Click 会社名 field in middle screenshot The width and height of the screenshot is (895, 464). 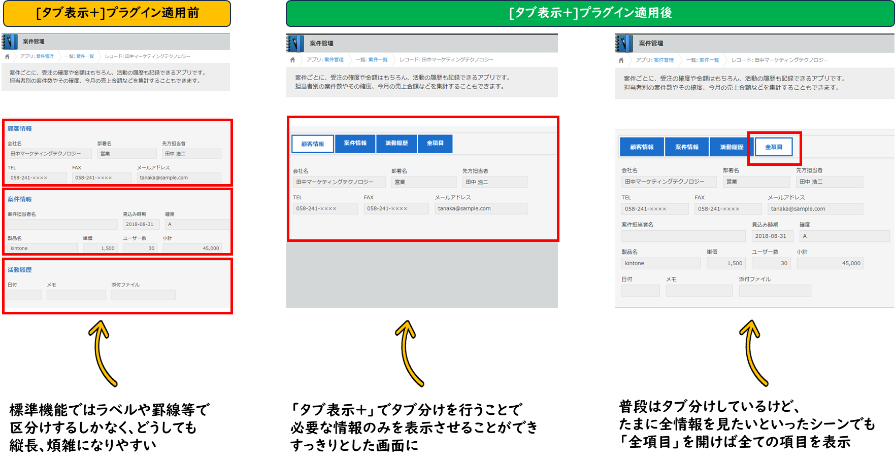coord(341,182)
